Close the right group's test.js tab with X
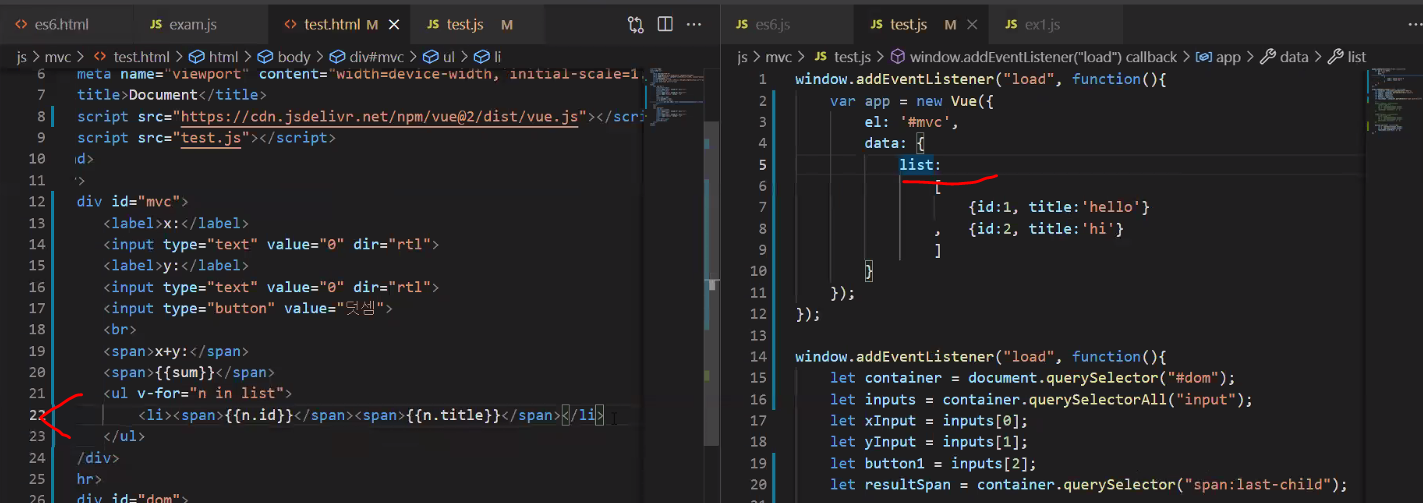Viewport: 1423px width, 503px height. 973,24
